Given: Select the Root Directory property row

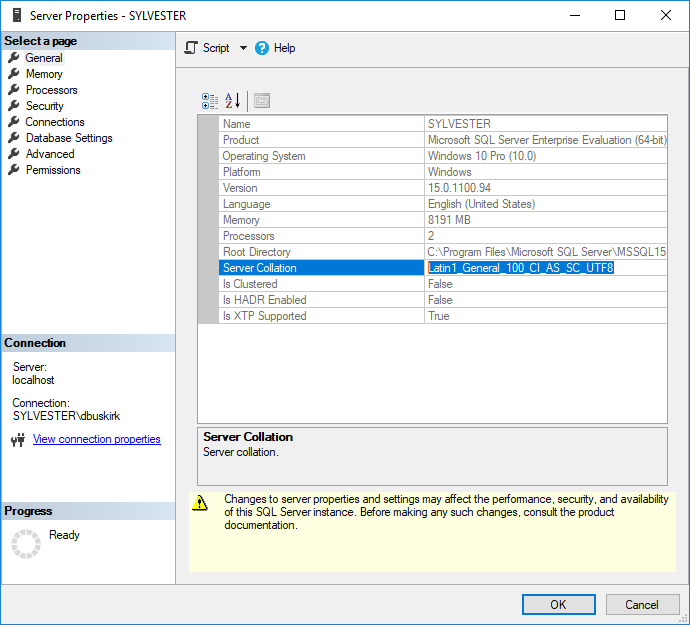Looking at the screenshot, I should [320, 252].
